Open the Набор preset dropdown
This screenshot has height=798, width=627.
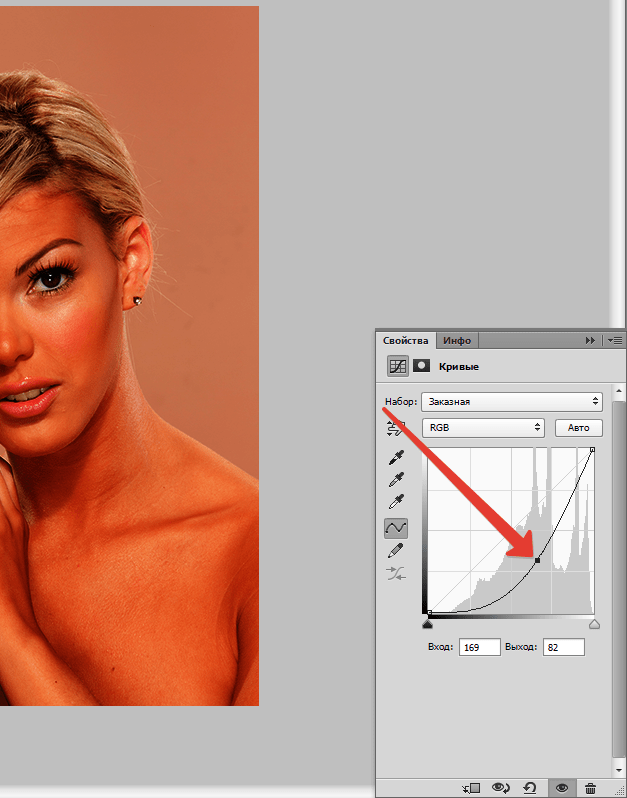[x=511, y=402]
